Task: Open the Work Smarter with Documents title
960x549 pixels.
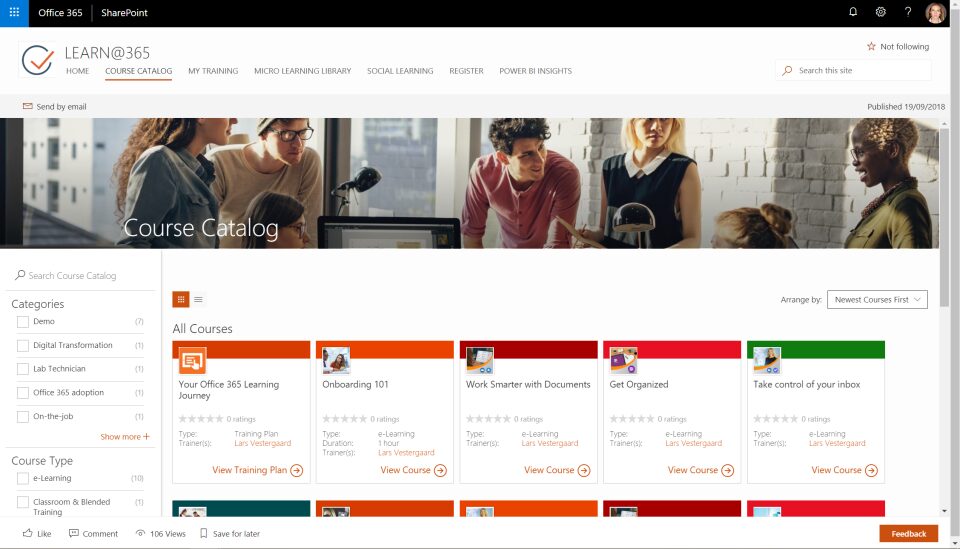Action: click(528, 384)
